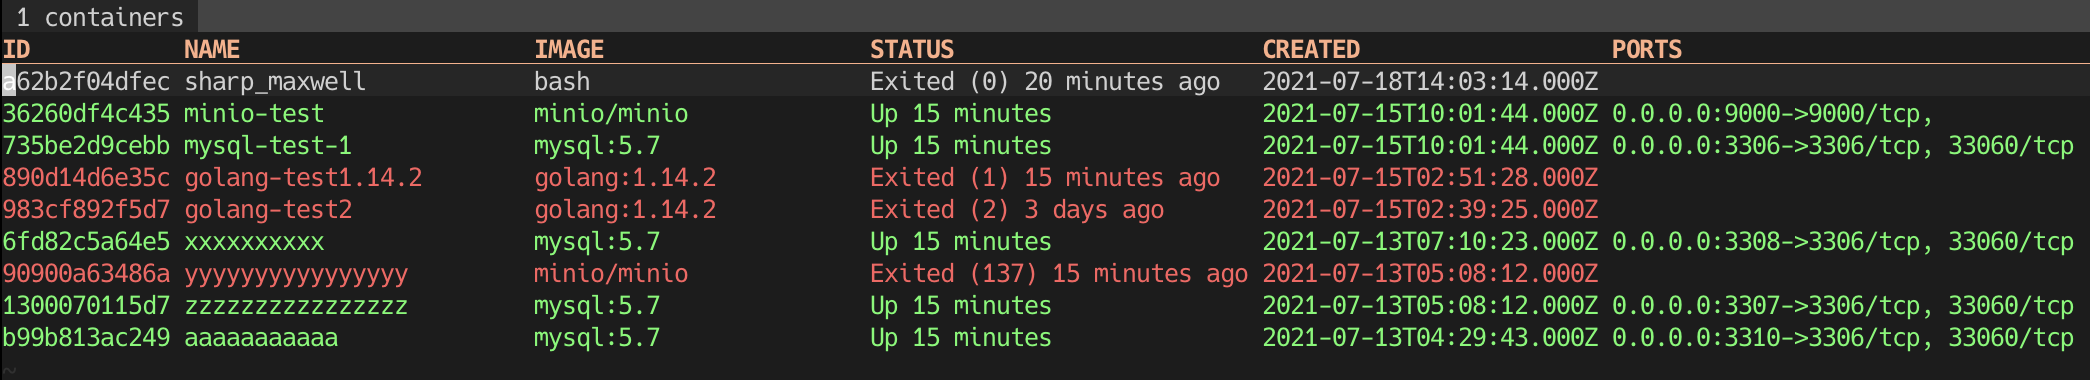
Task: Click container ID 36260df4c435
Action: (x=86, y=113)
